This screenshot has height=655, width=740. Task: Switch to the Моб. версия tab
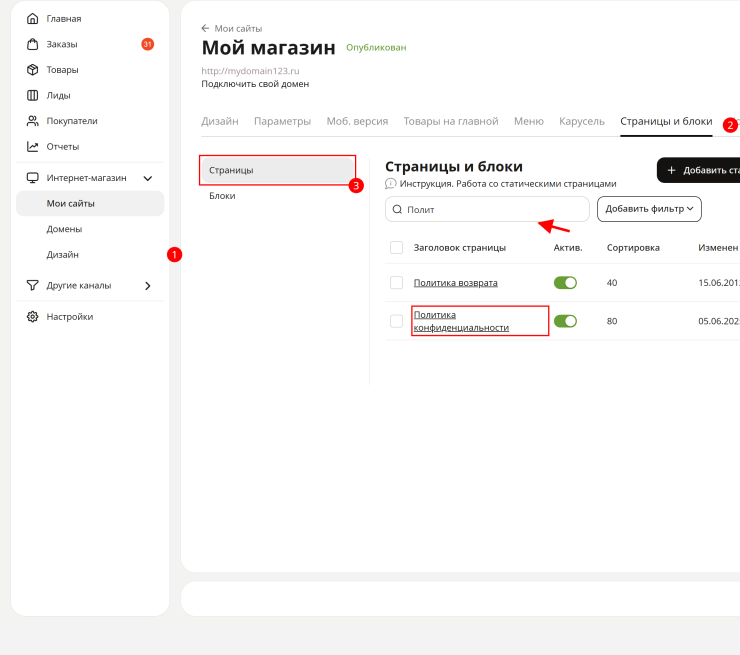coord(357,121)
